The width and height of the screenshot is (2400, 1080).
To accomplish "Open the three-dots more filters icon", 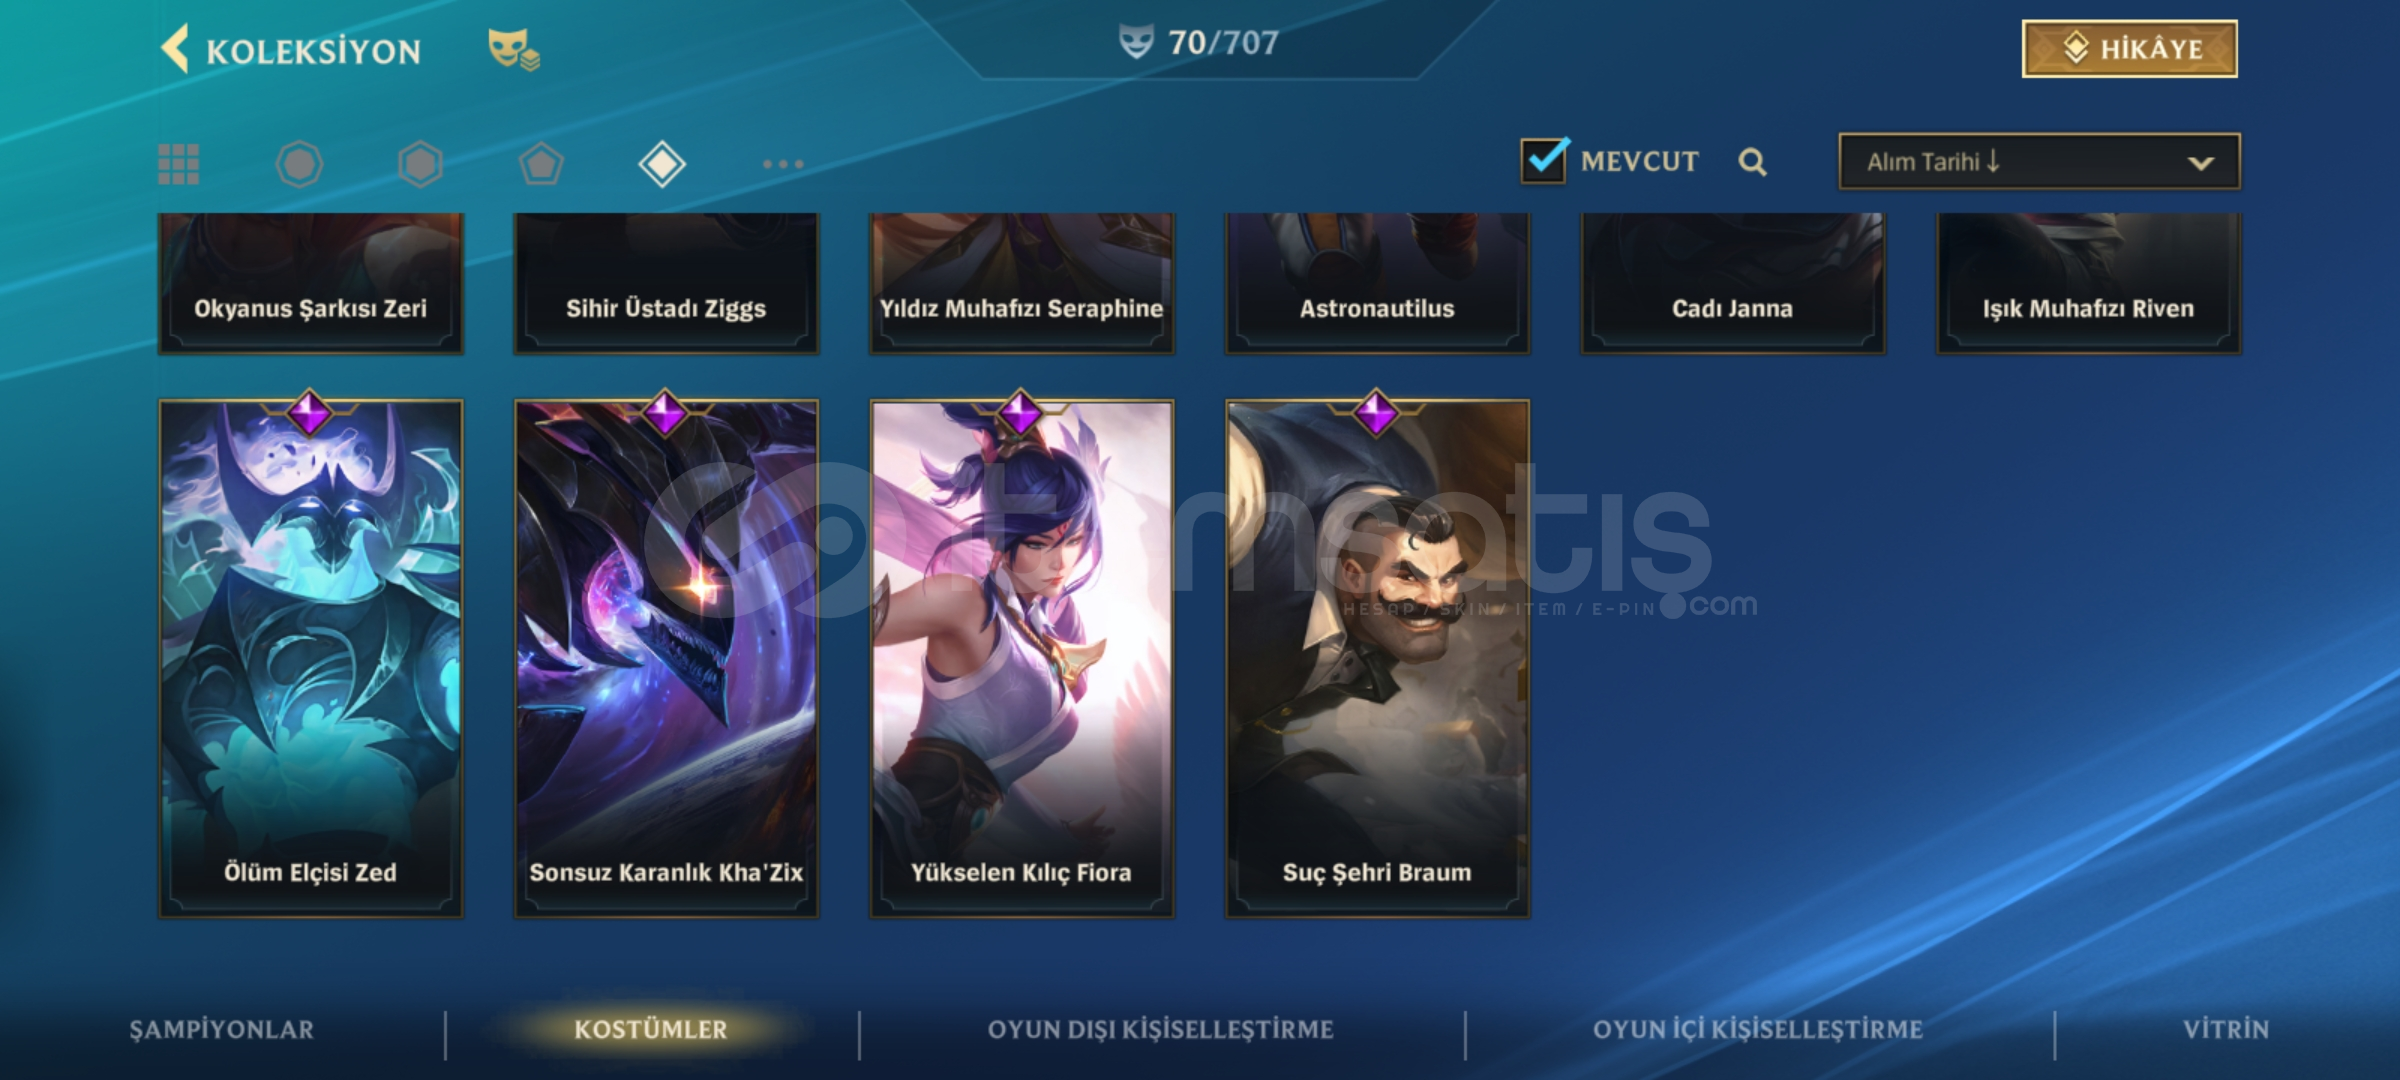I will [x=783, y=164].
